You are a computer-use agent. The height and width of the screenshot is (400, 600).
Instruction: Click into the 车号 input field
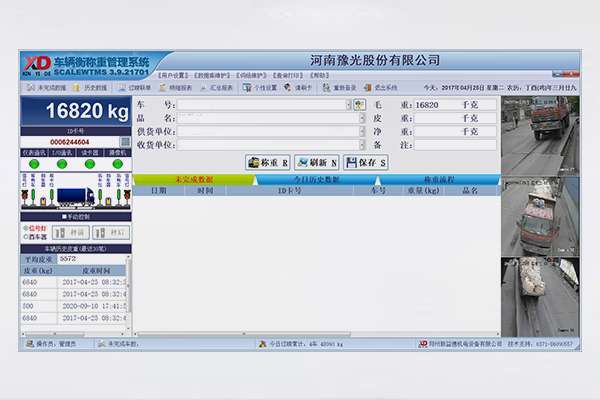262,105
